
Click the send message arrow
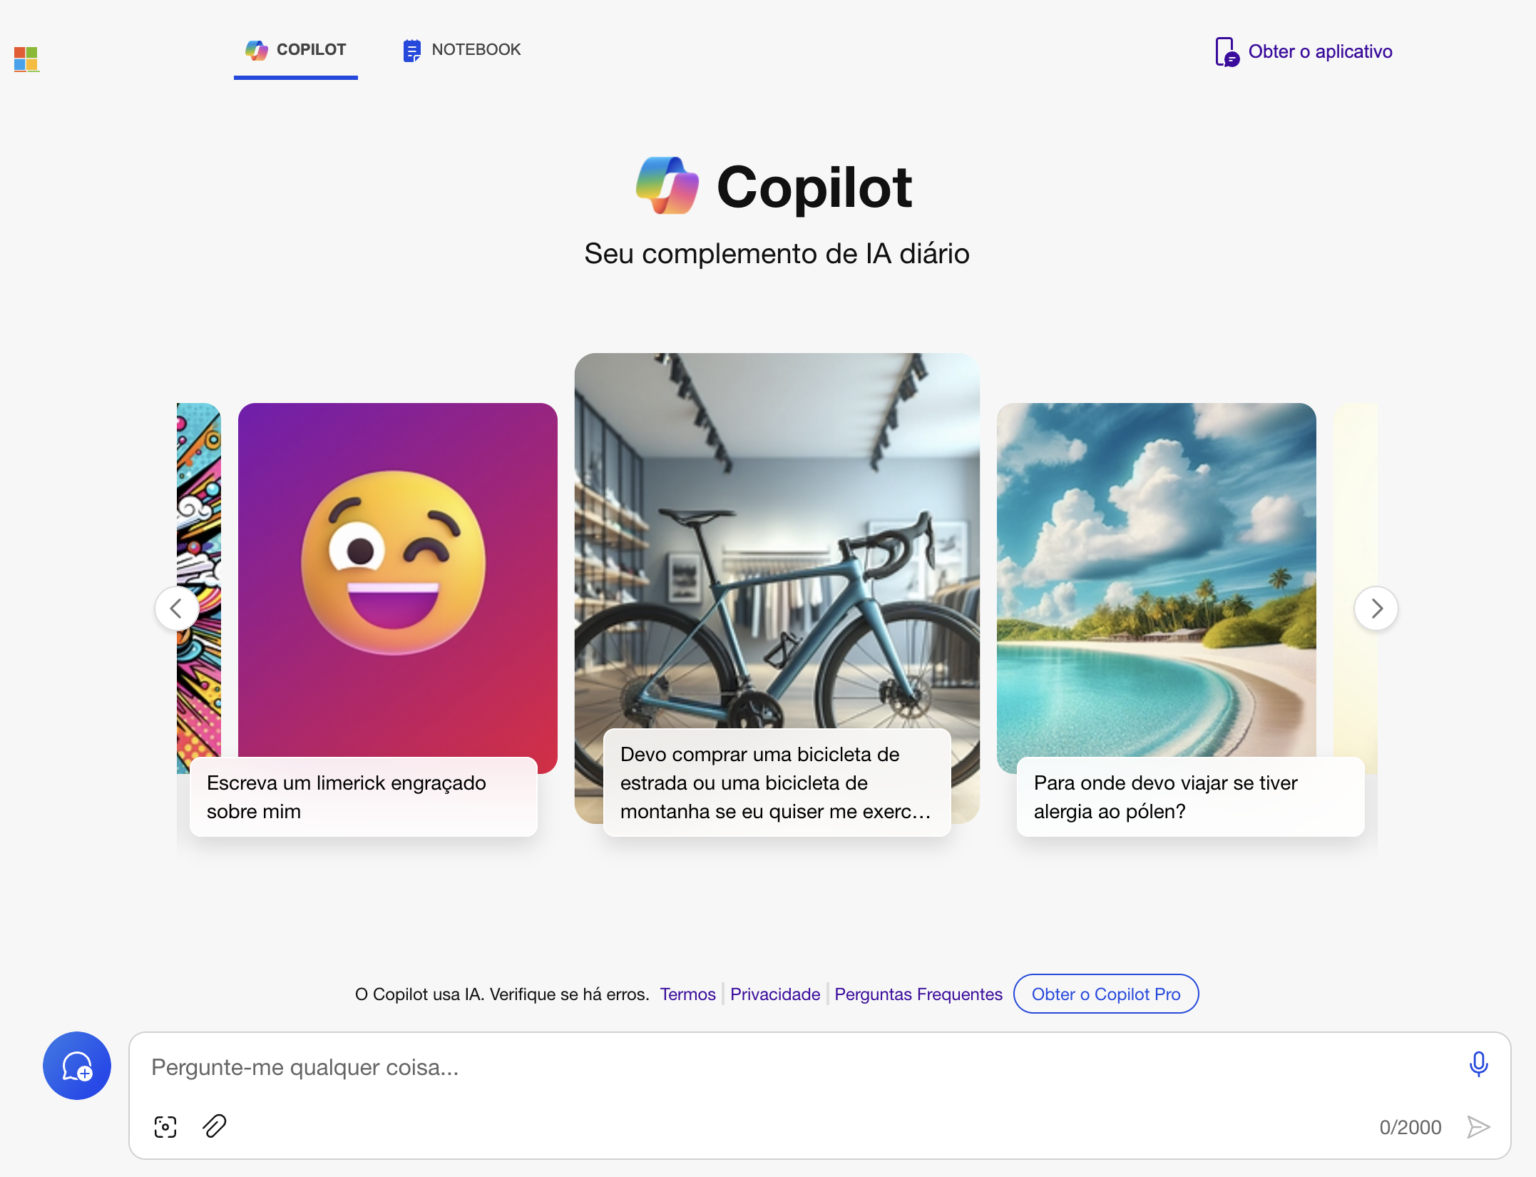coord(1479,1127)
